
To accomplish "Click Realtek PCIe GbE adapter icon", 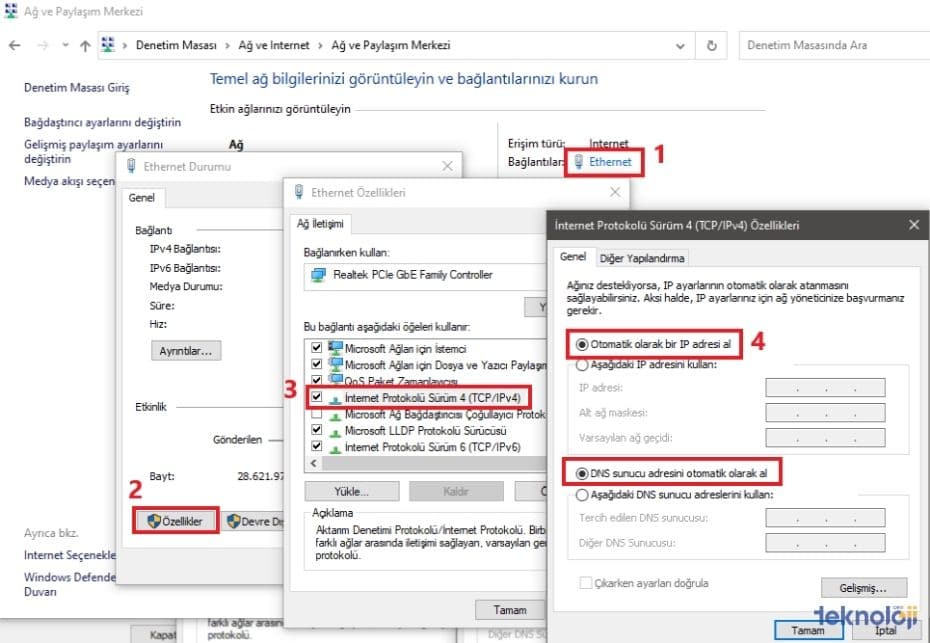I will [x=319, y=275].
